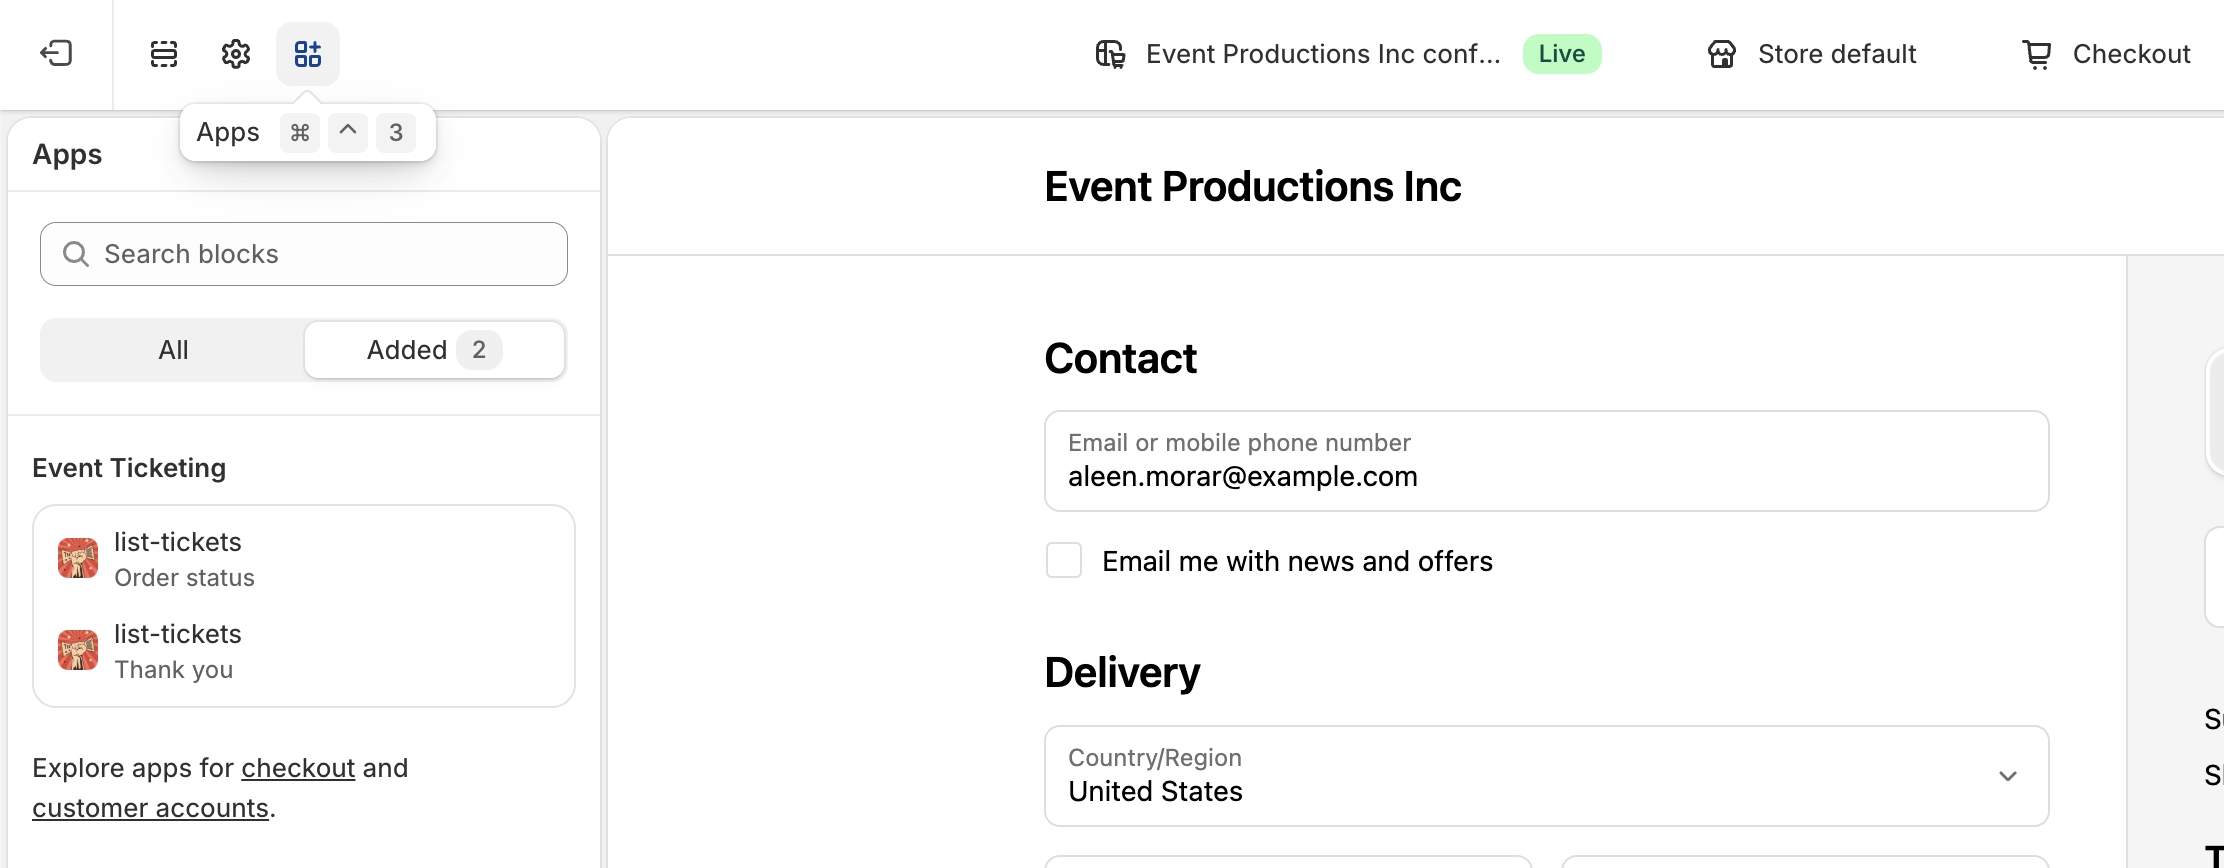Switch to the Added tab
2224x868 pixels.
coord(434,350)
